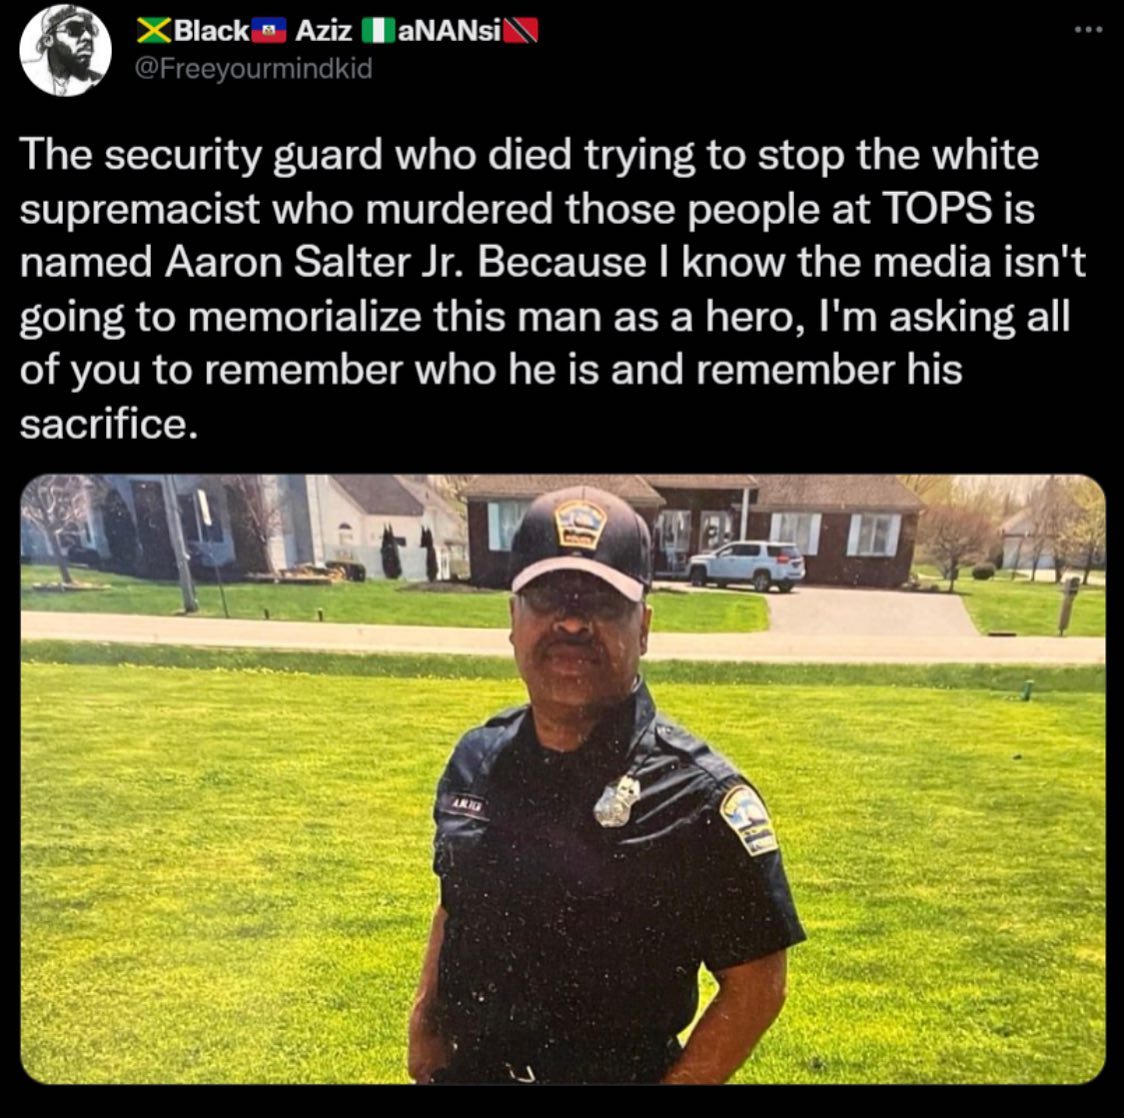Click the cap emblem in the photo

click(581, 524)
